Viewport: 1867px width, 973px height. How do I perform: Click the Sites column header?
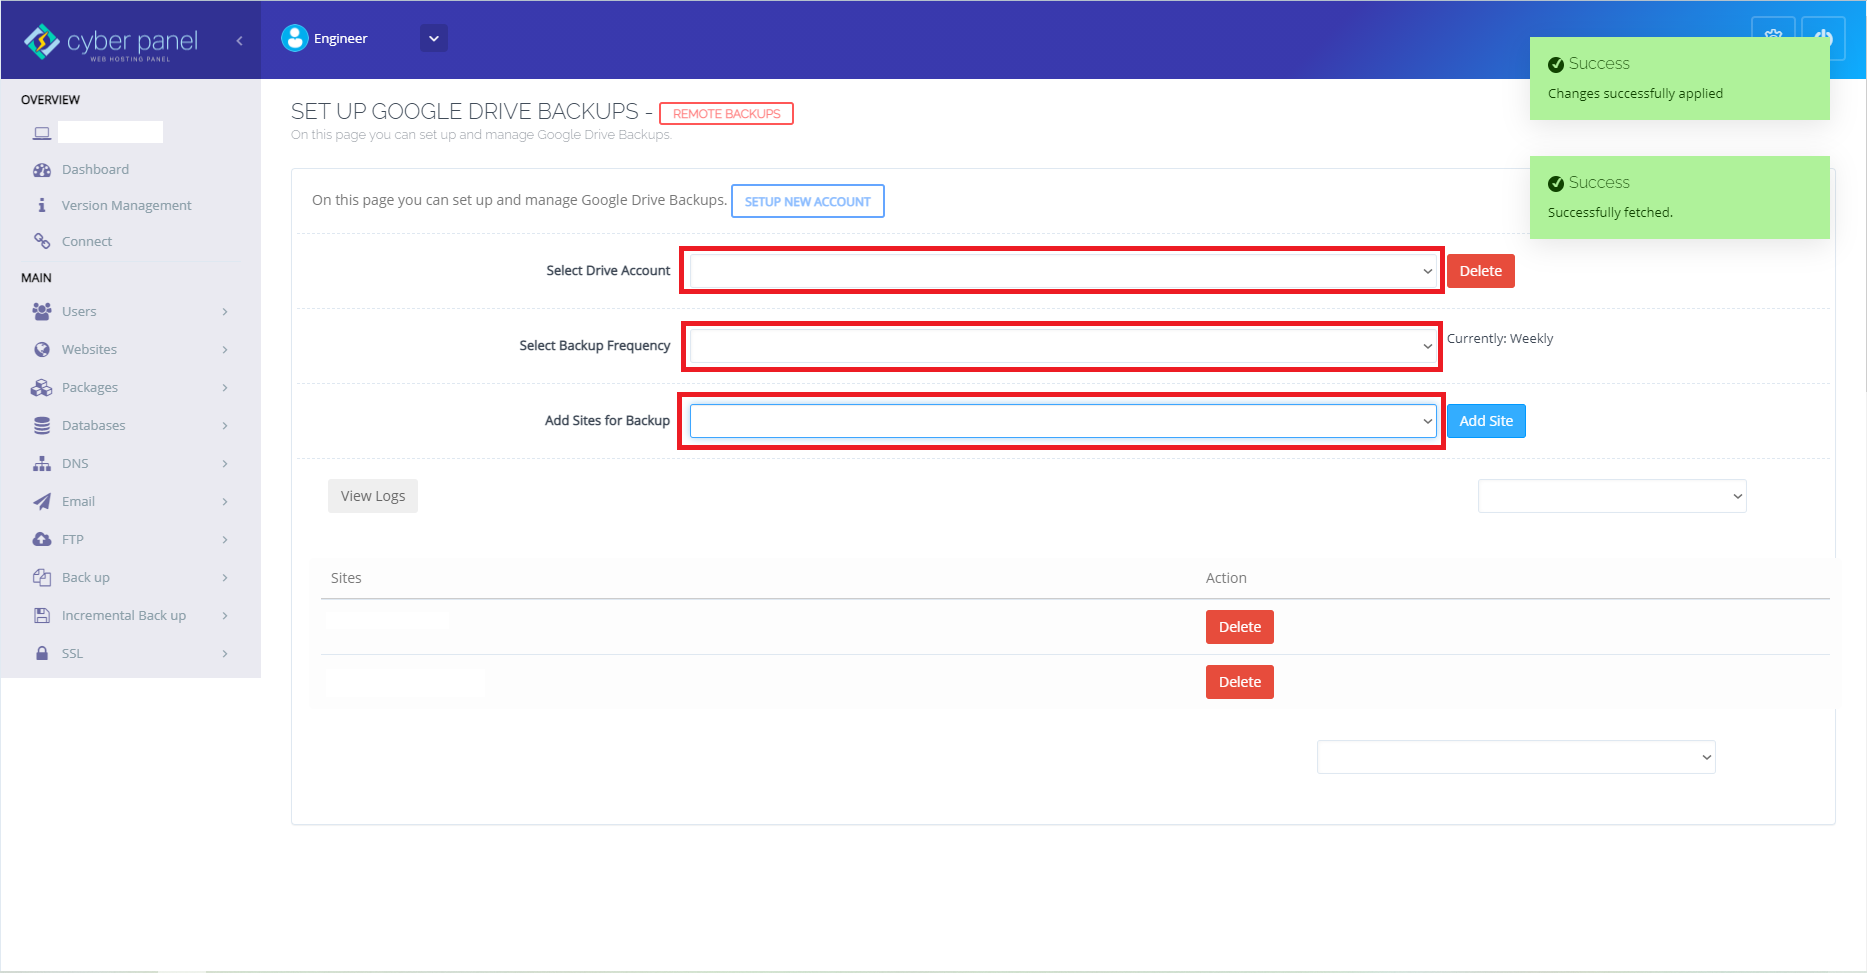pyautogui.click(x=346, y=578)
